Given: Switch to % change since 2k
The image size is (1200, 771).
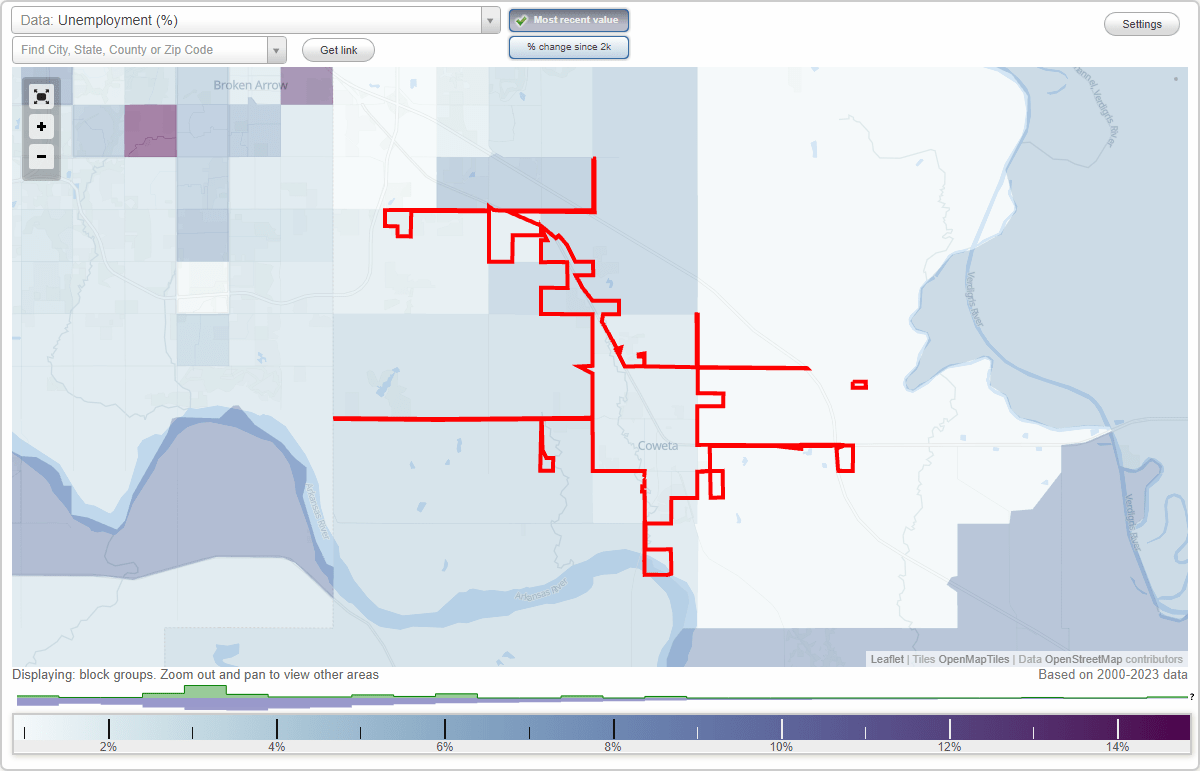Looking at the screenshot, I should (569, 47).
